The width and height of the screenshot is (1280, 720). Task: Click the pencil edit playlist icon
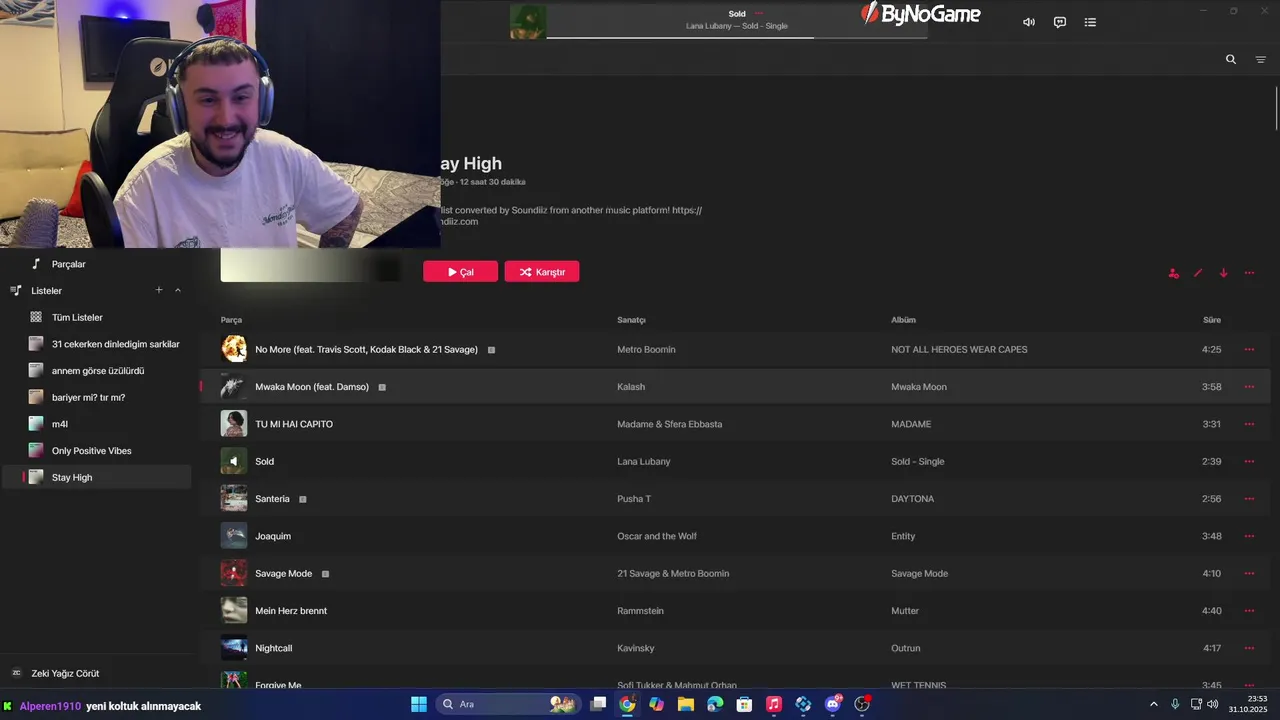1198,273
